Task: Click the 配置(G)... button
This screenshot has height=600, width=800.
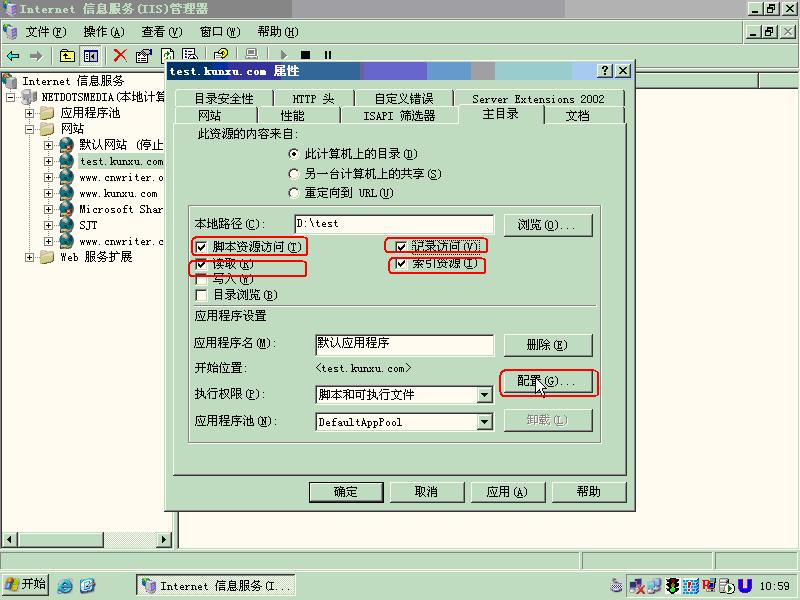Action: [547, 382]
